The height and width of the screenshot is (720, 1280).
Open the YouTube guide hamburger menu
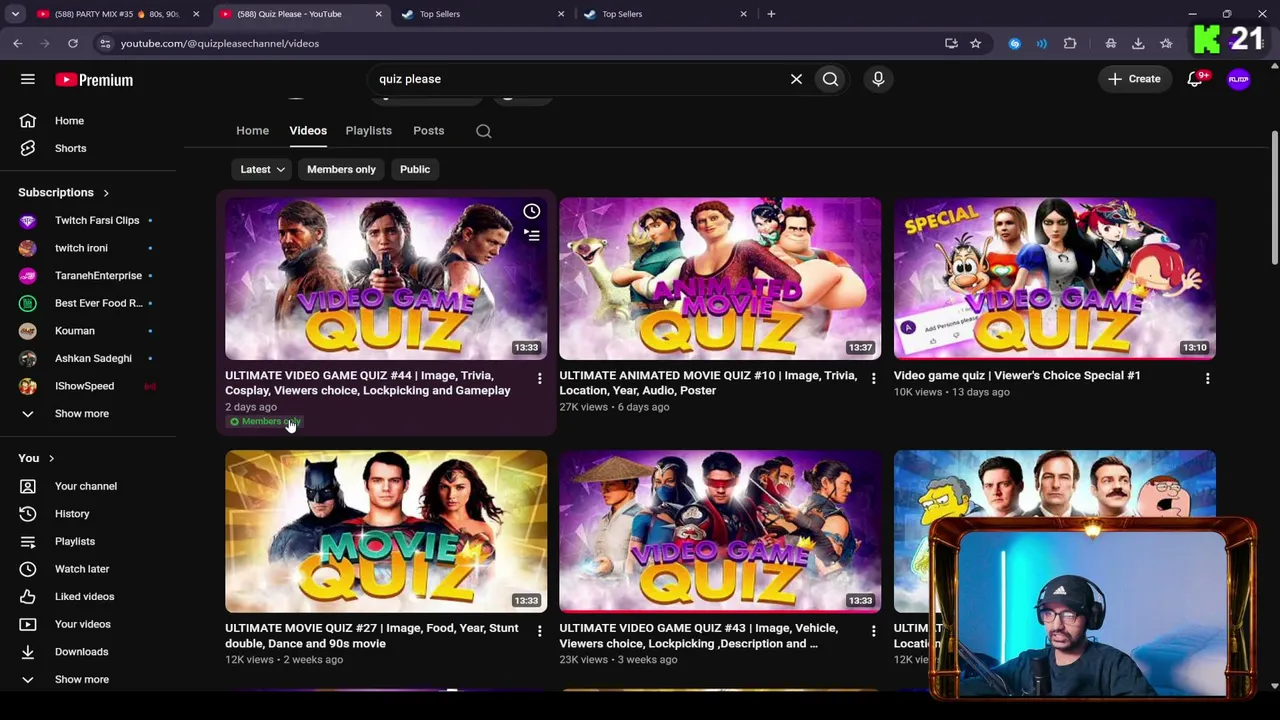pyautogui.click(x=28, y=79)
